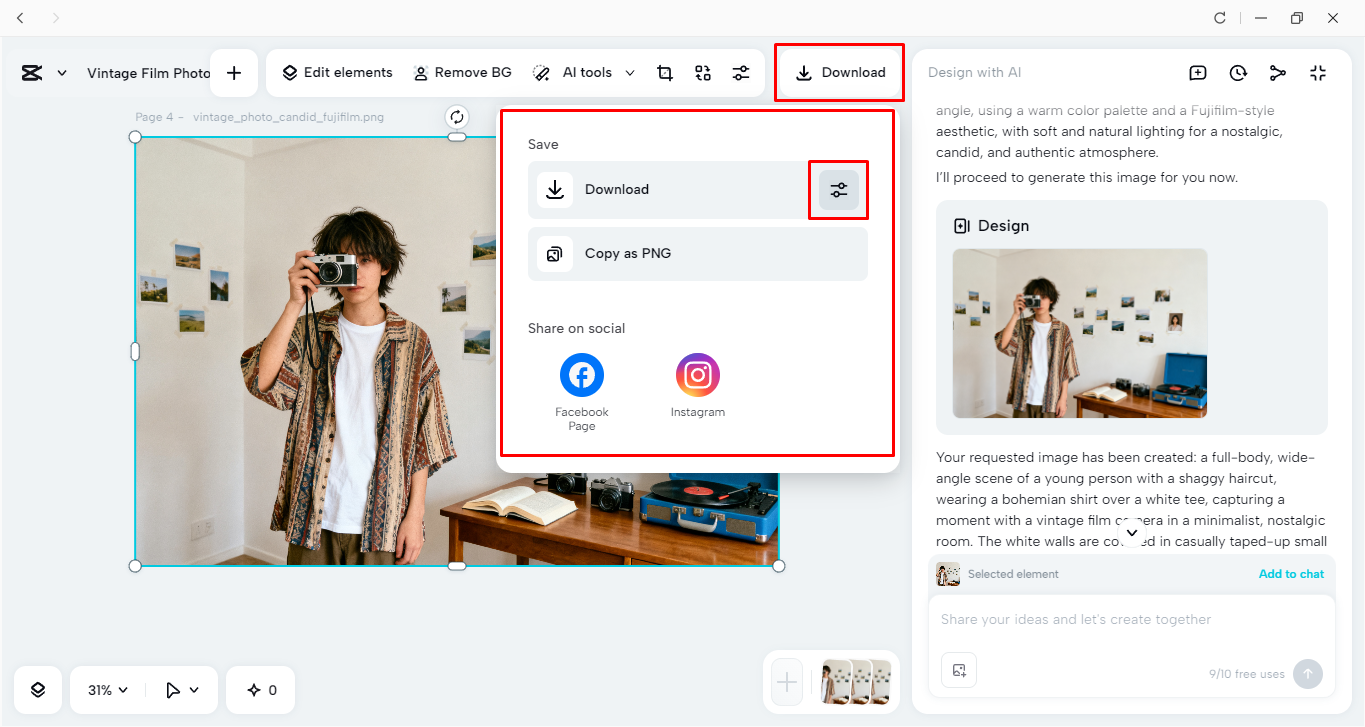Click the rotate icon above the canvas
The width and height of the screenshot is (1365, 727).
pos(457,116)
